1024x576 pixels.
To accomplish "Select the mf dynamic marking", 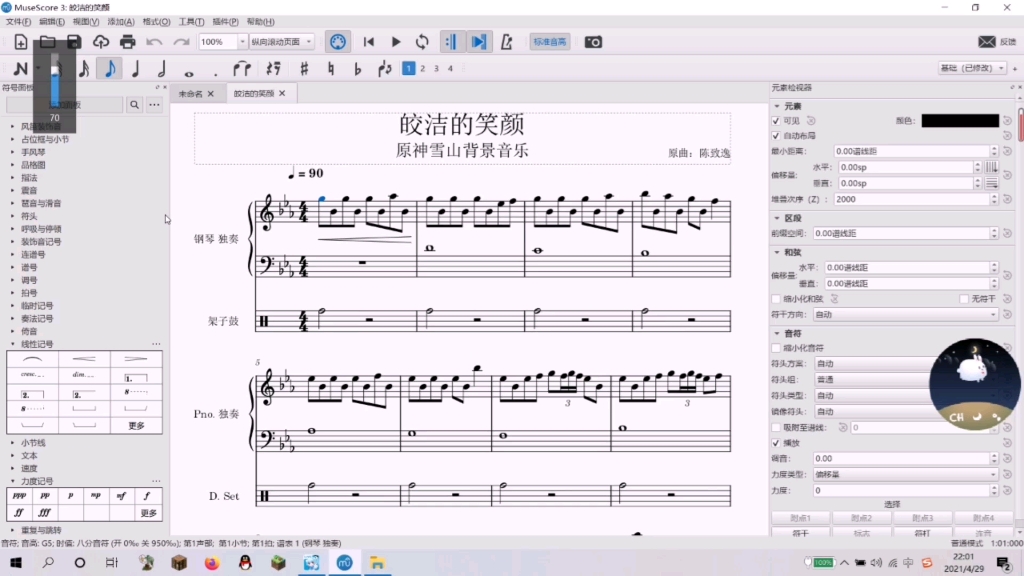I will pyautogui.click(x=121, y=496).
